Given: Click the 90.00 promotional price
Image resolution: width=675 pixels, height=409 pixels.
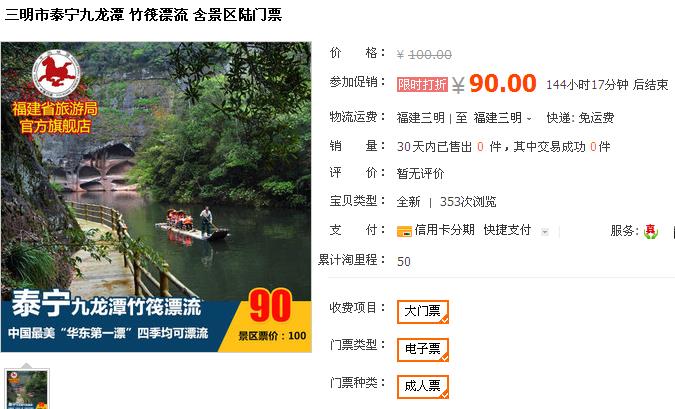Looking at the screenshot, I should tap(503, 83).
